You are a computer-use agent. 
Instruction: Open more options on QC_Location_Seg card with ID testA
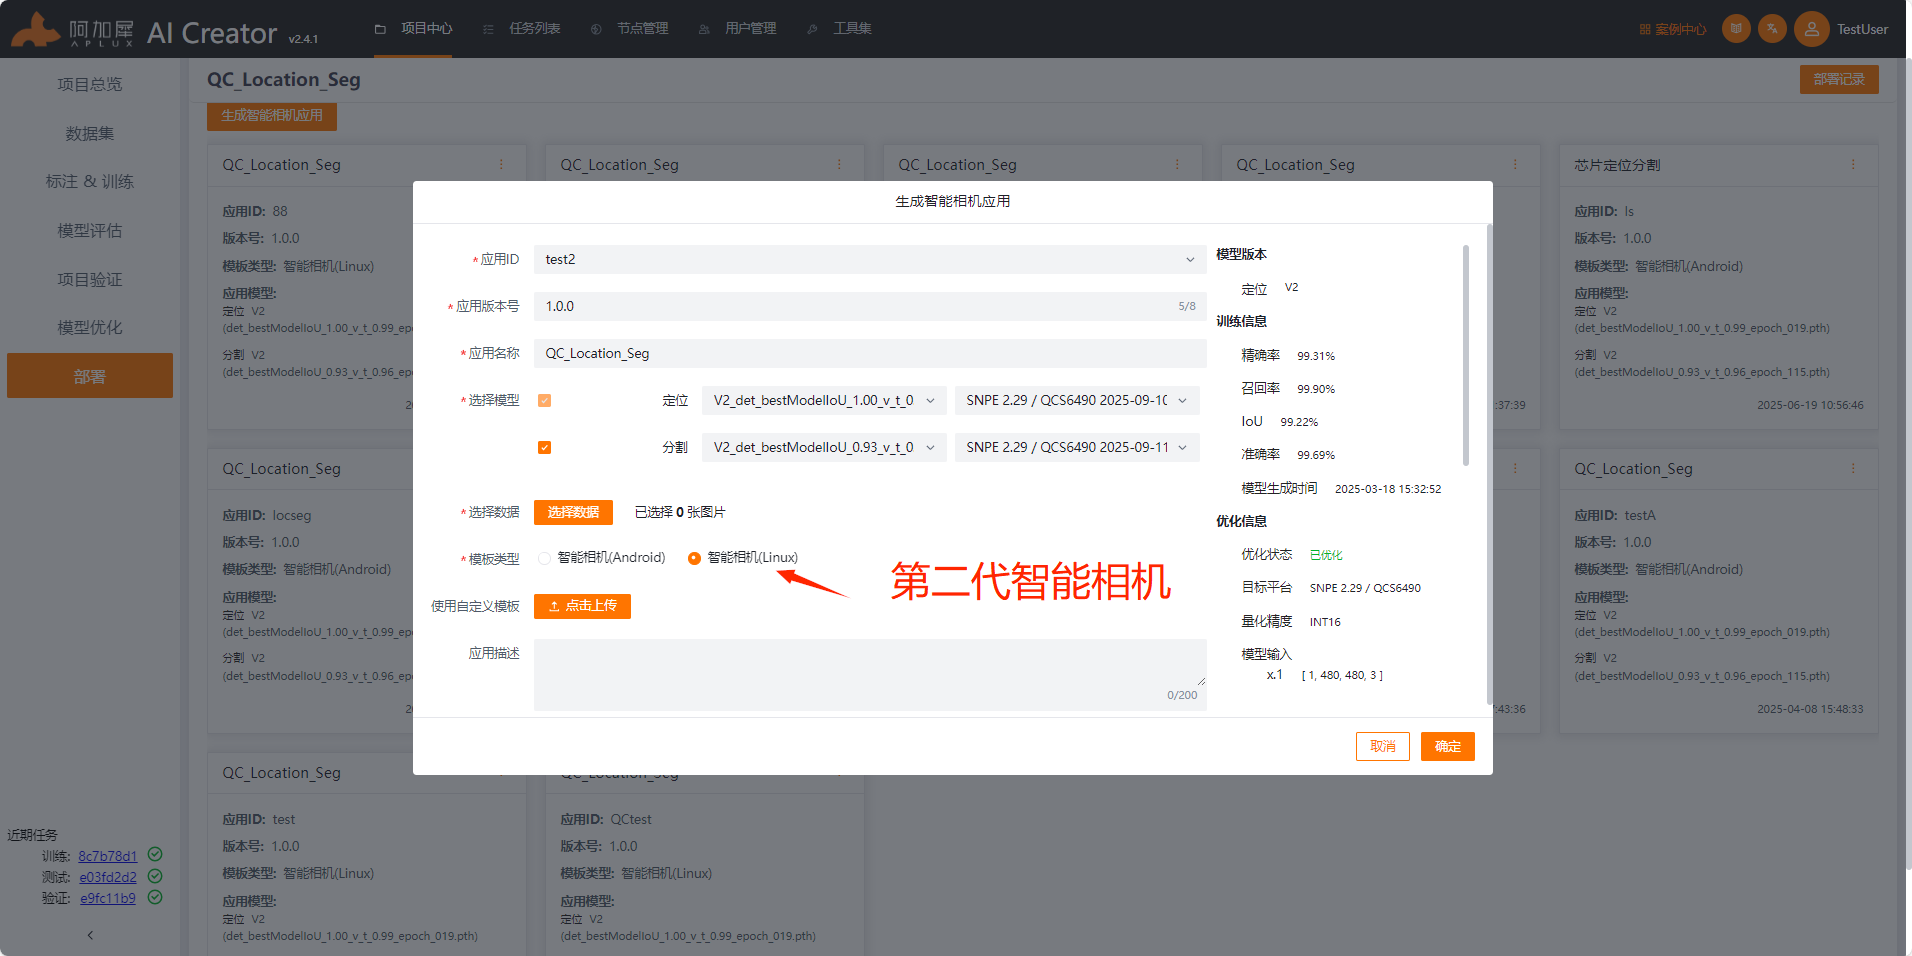pos(1853,468)
